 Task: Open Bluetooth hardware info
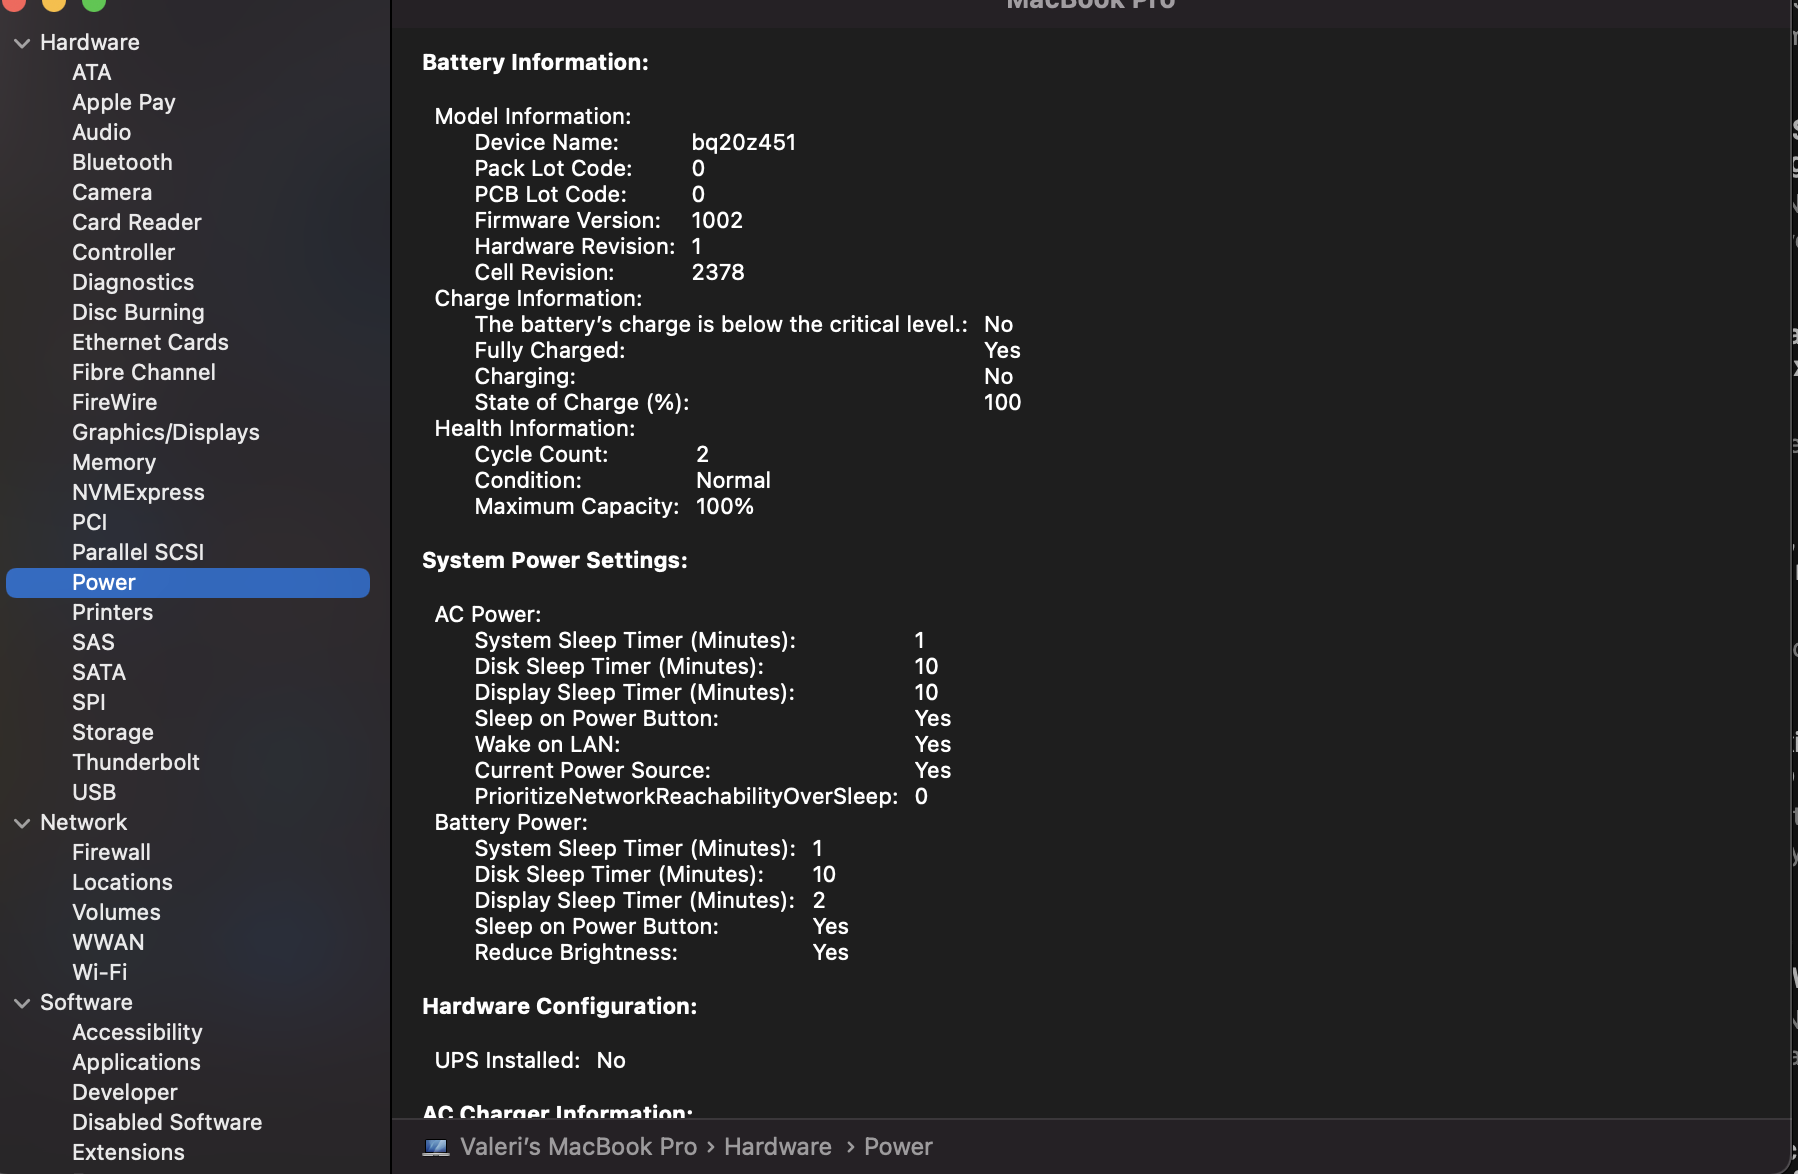click(x=122, y=162)
